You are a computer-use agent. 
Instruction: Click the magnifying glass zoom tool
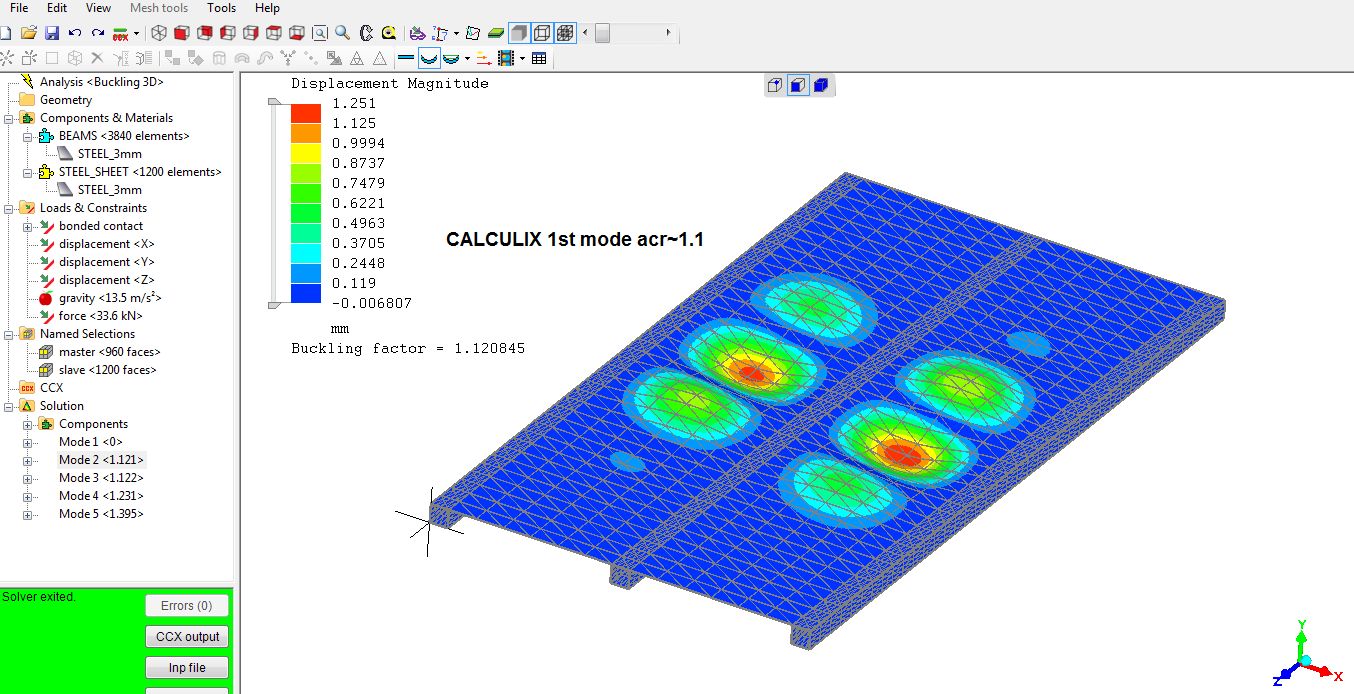tap(342, 33)
